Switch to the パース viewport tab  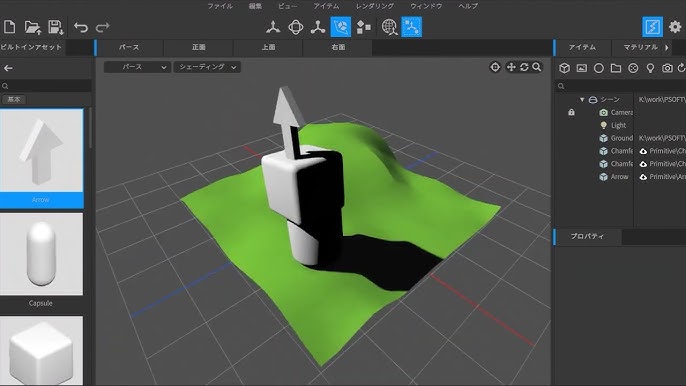tap(129, 47)
